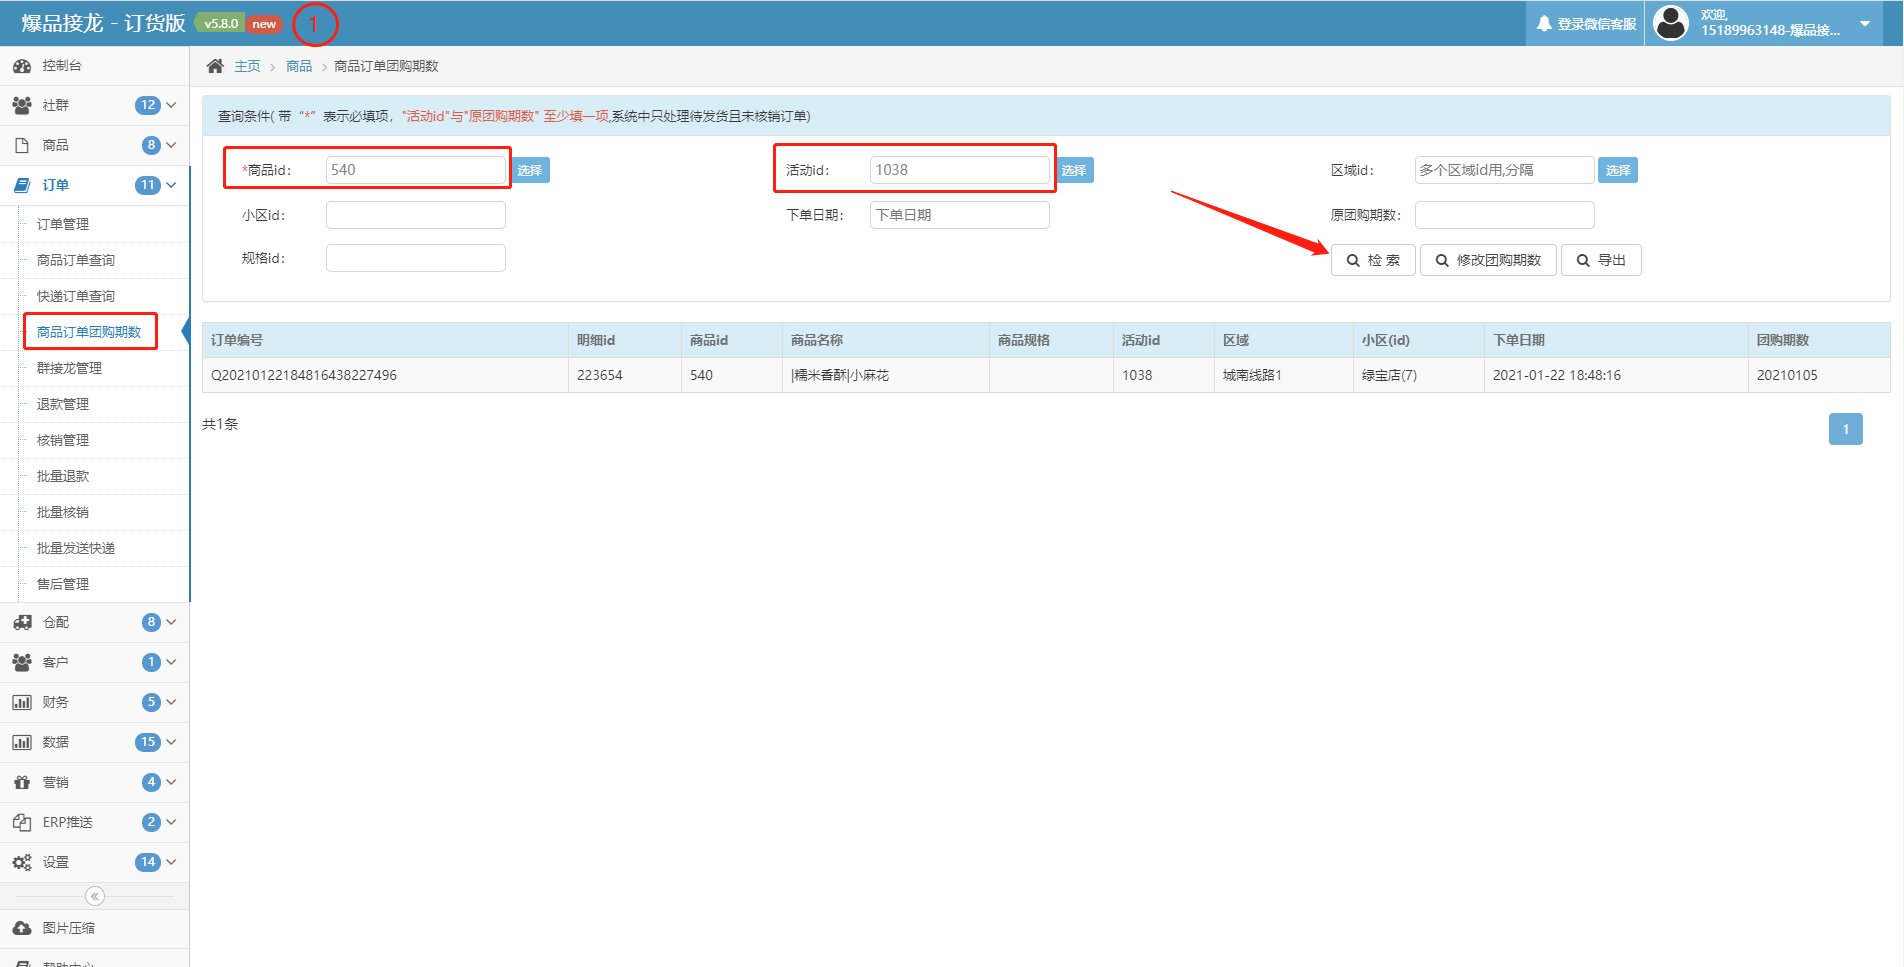Focus the 活动id input field
This screenshot has width=1904, height=967.
[960, 170]
